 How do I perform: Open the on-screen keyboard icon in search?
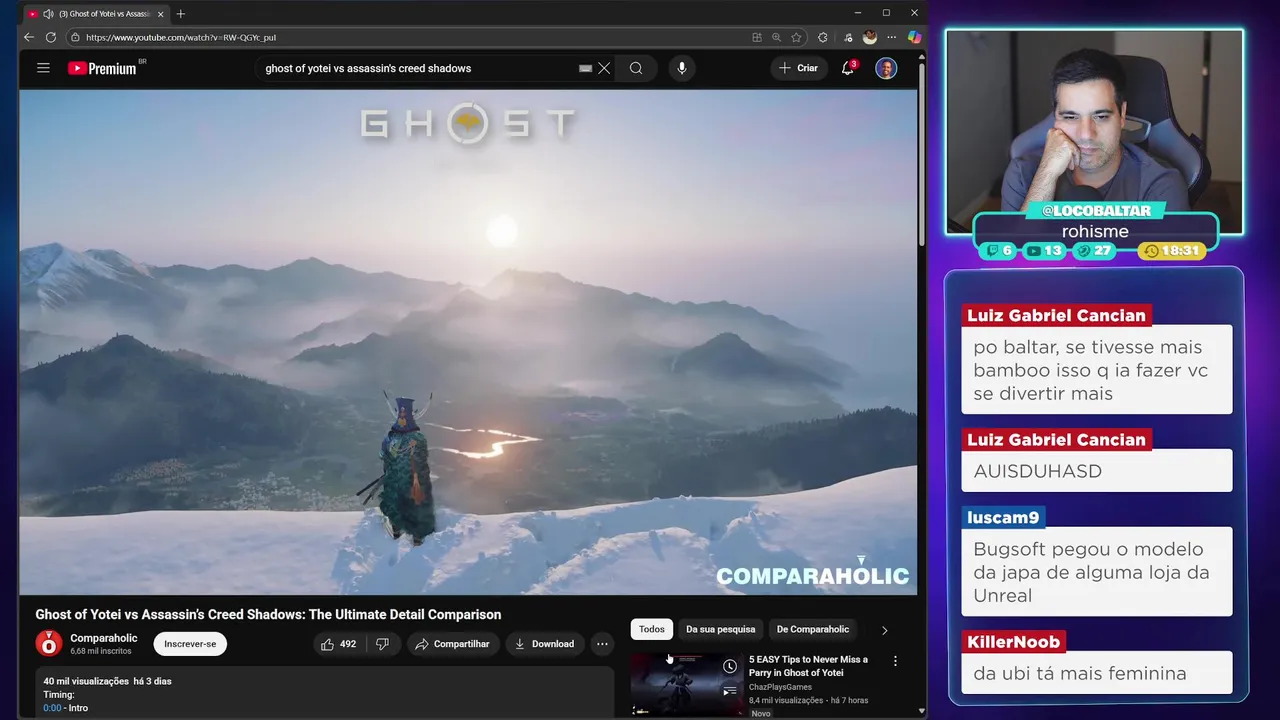click(x=586, y=68)
